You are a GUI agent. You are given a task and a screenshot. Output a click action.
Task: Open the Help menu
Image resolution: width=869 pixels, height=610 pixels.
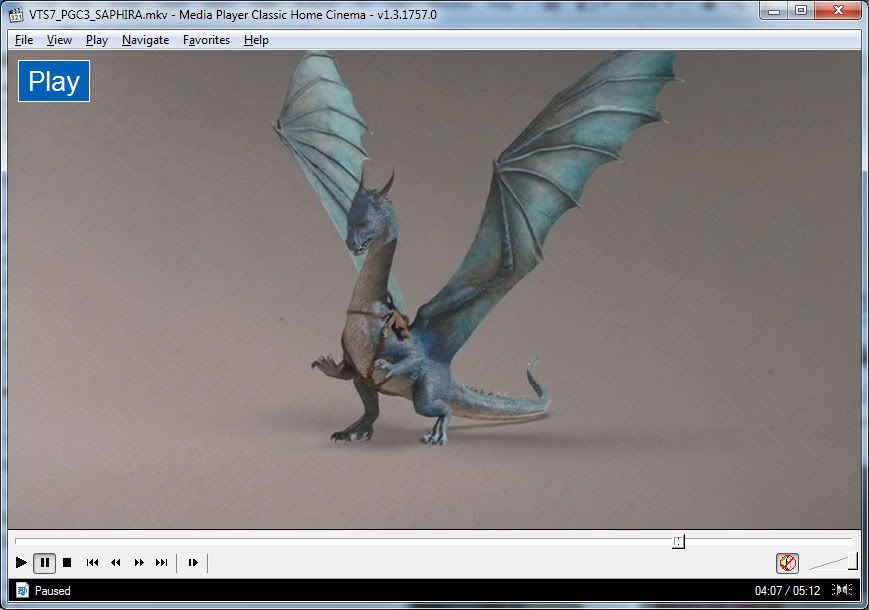(x=256, y=40)
